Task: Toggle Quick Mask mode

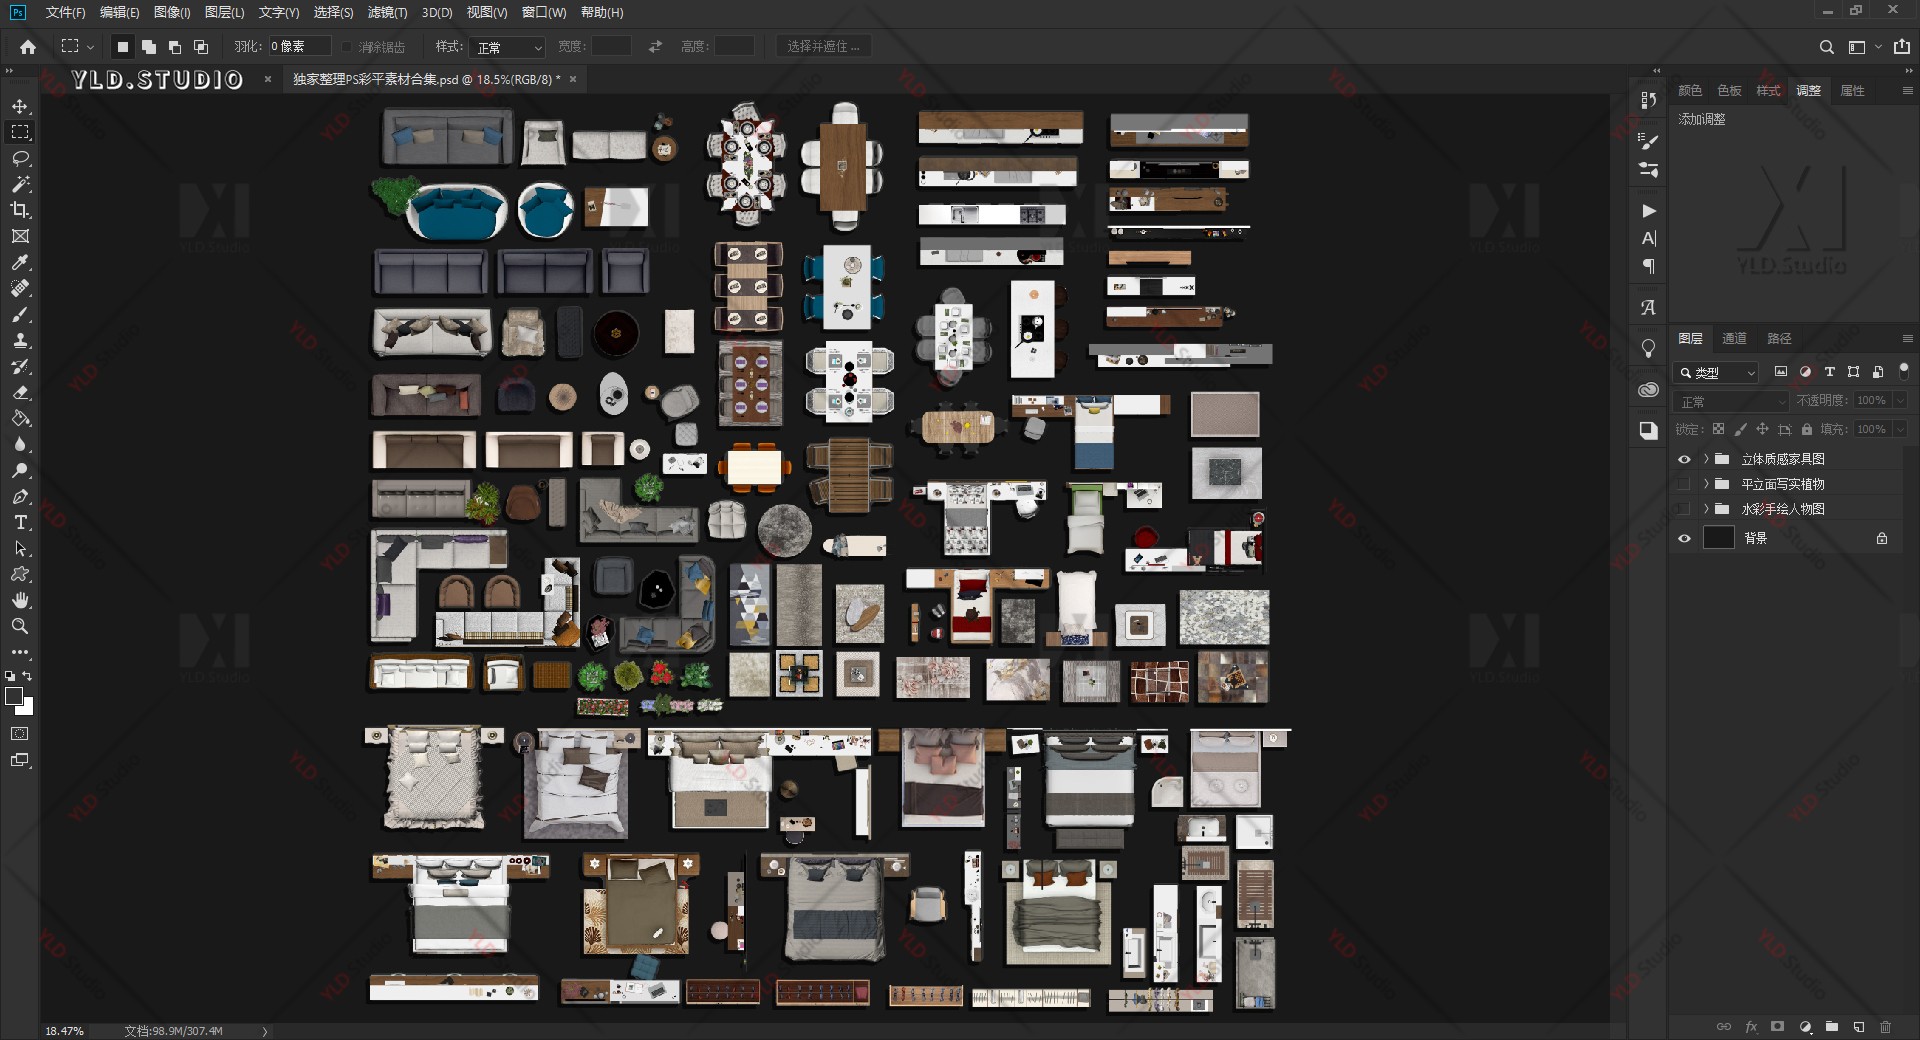Action: click(20, 733)
